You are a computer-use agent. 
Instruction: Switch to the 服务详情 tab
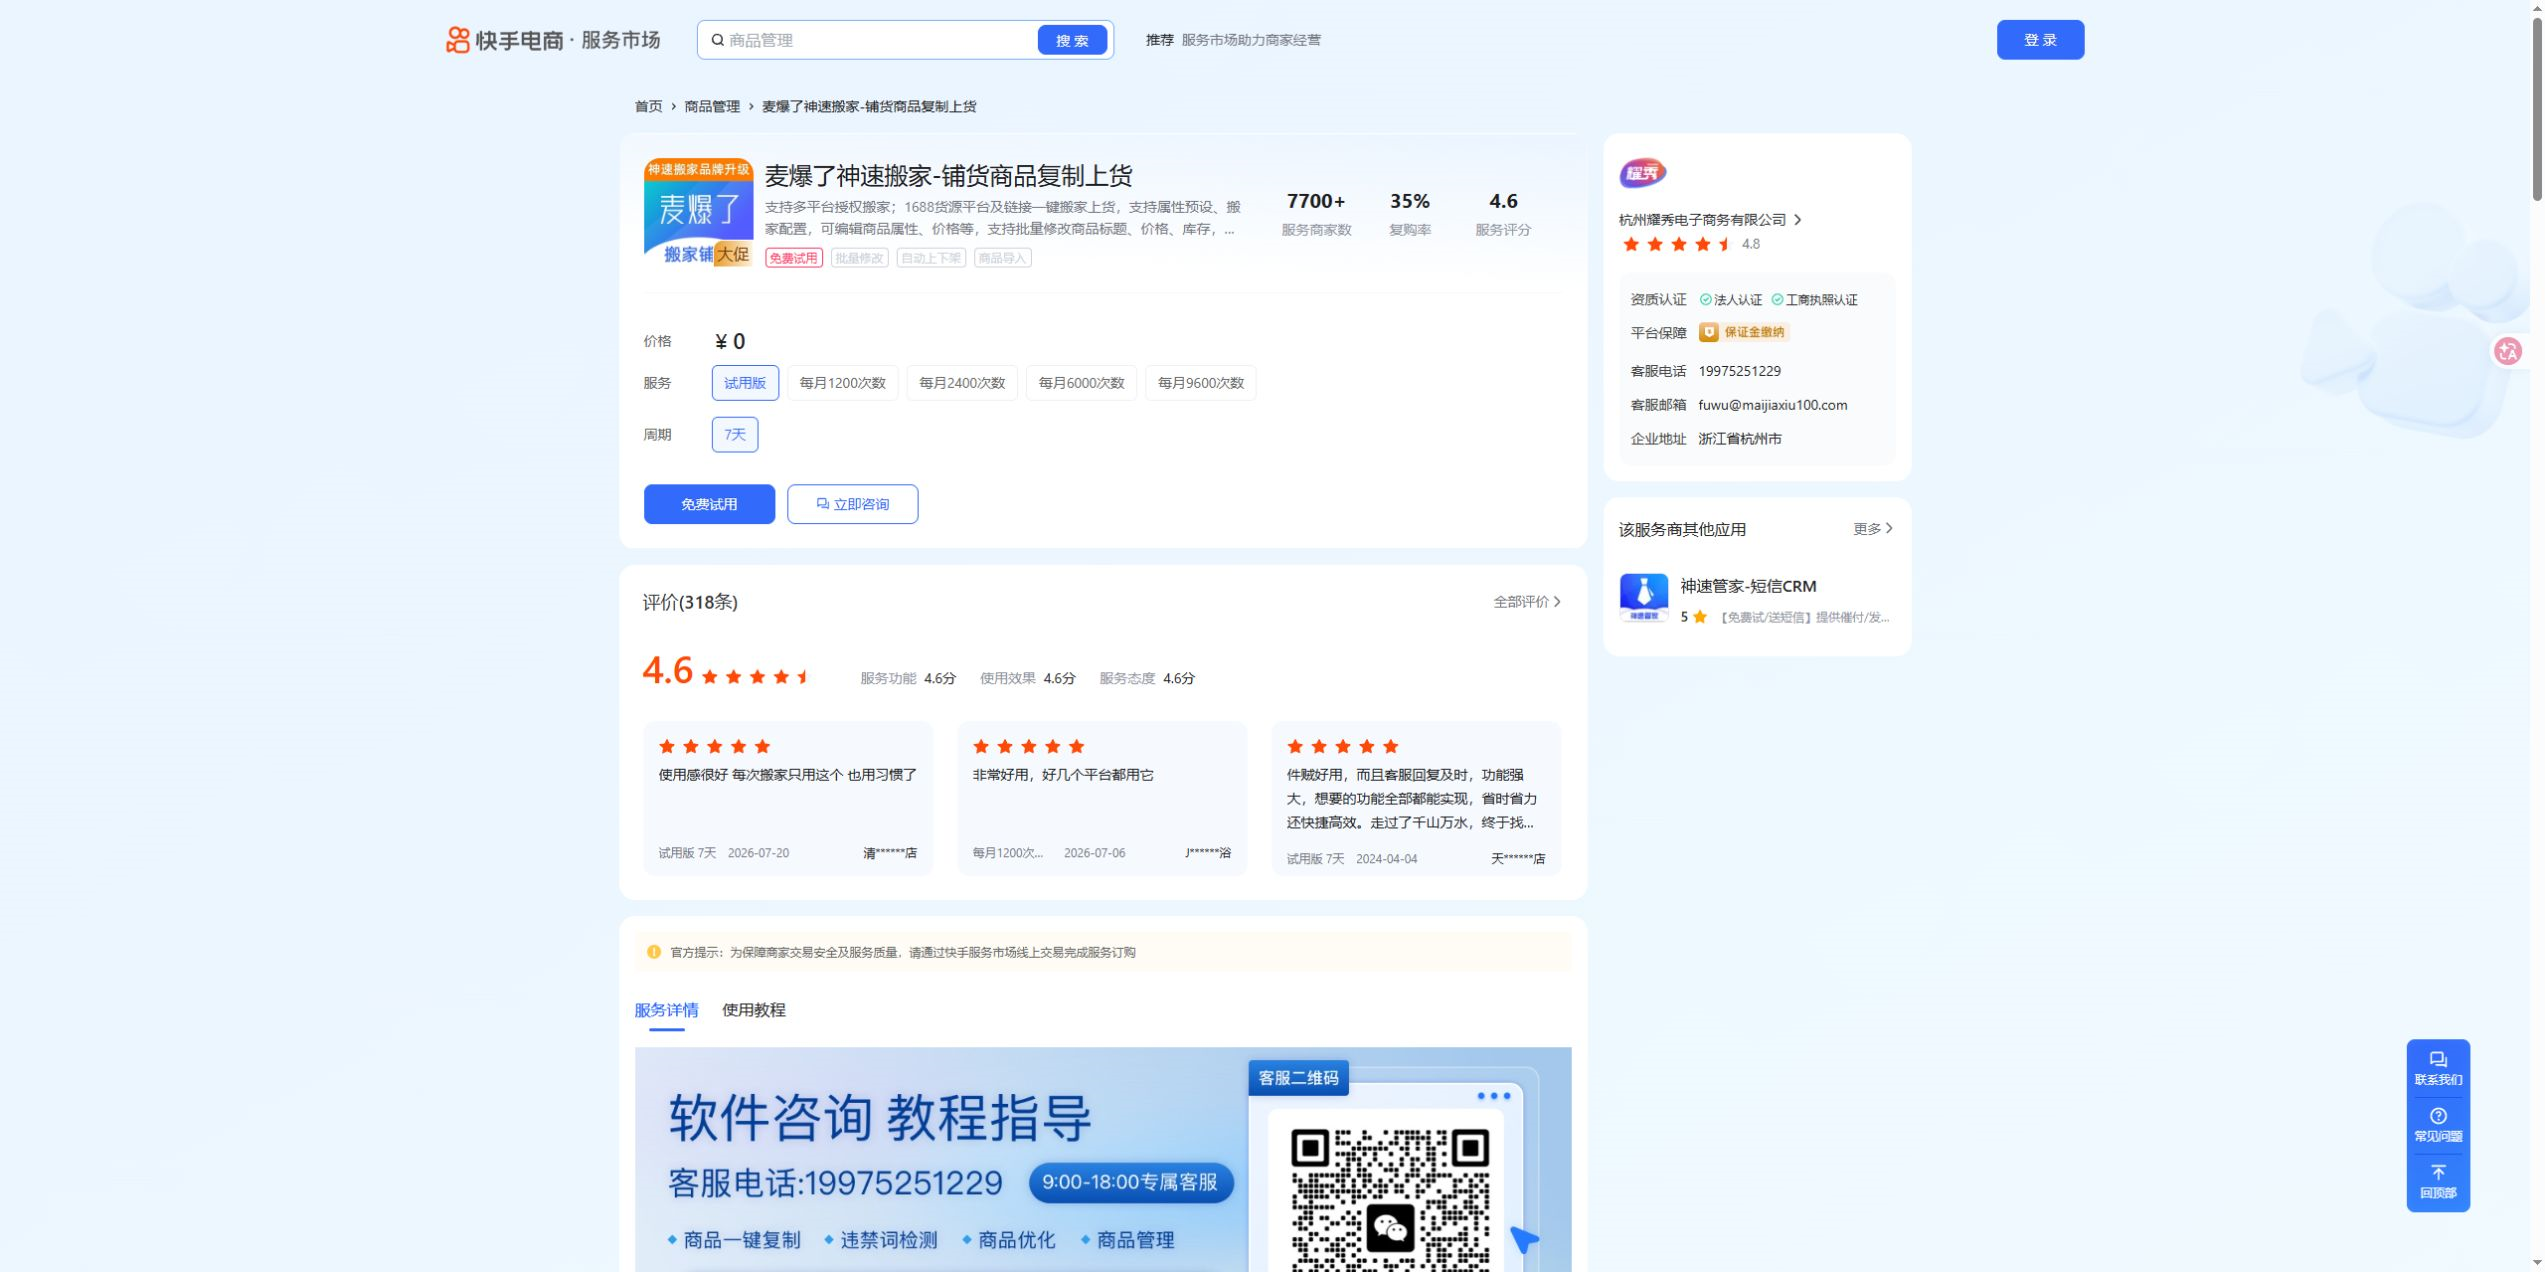point(666,1010)
